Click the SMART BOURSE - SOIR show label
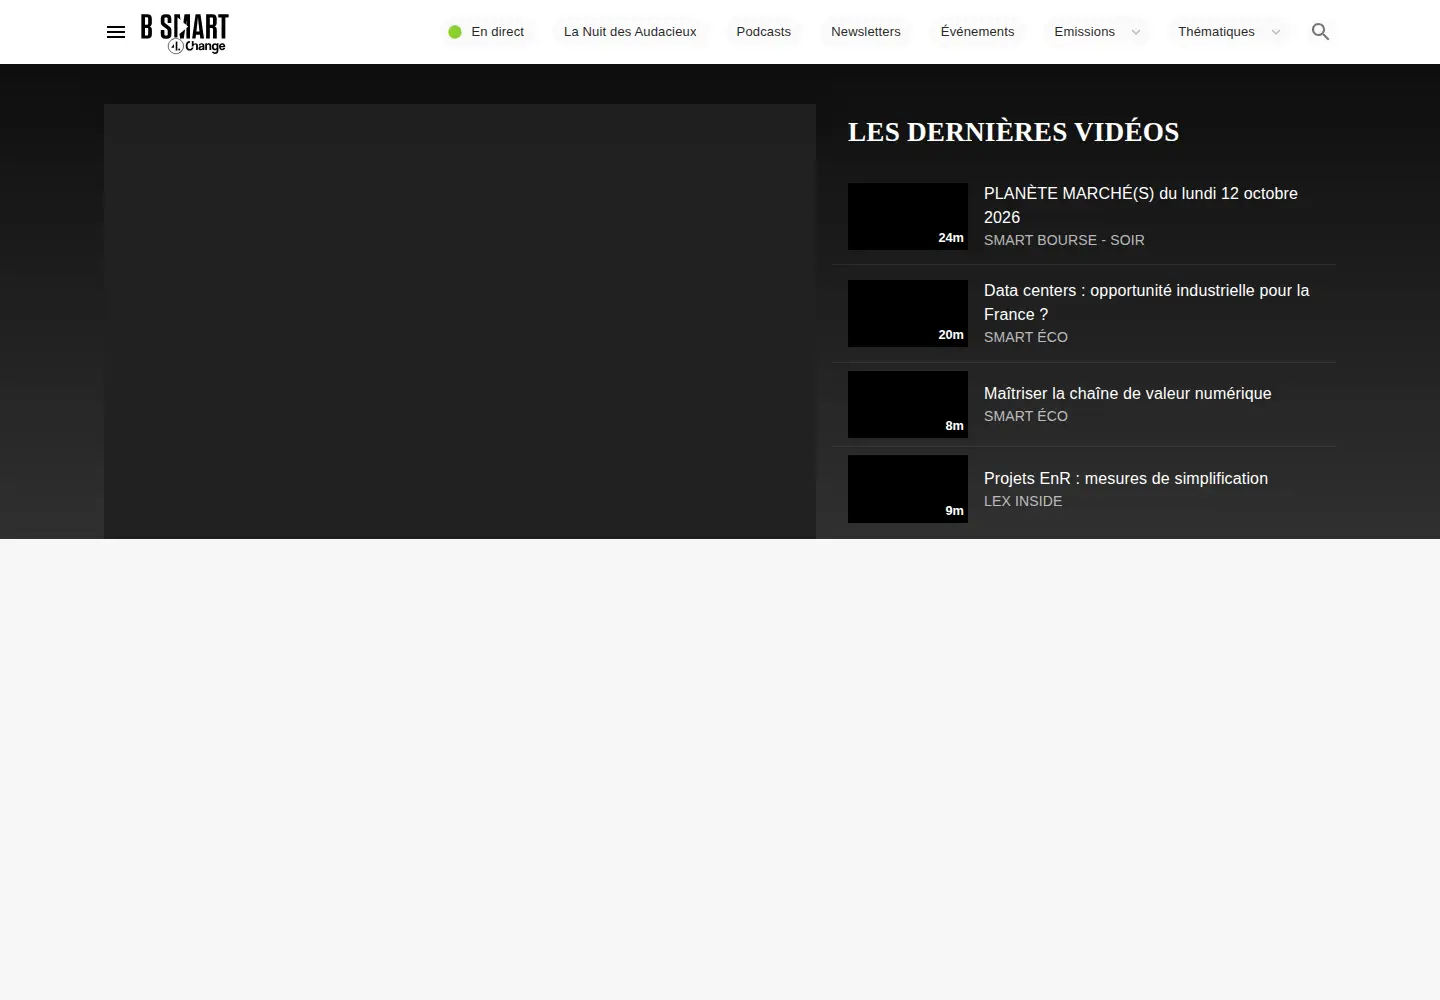The image size is (1440, 1000). tap(1064, 240)
